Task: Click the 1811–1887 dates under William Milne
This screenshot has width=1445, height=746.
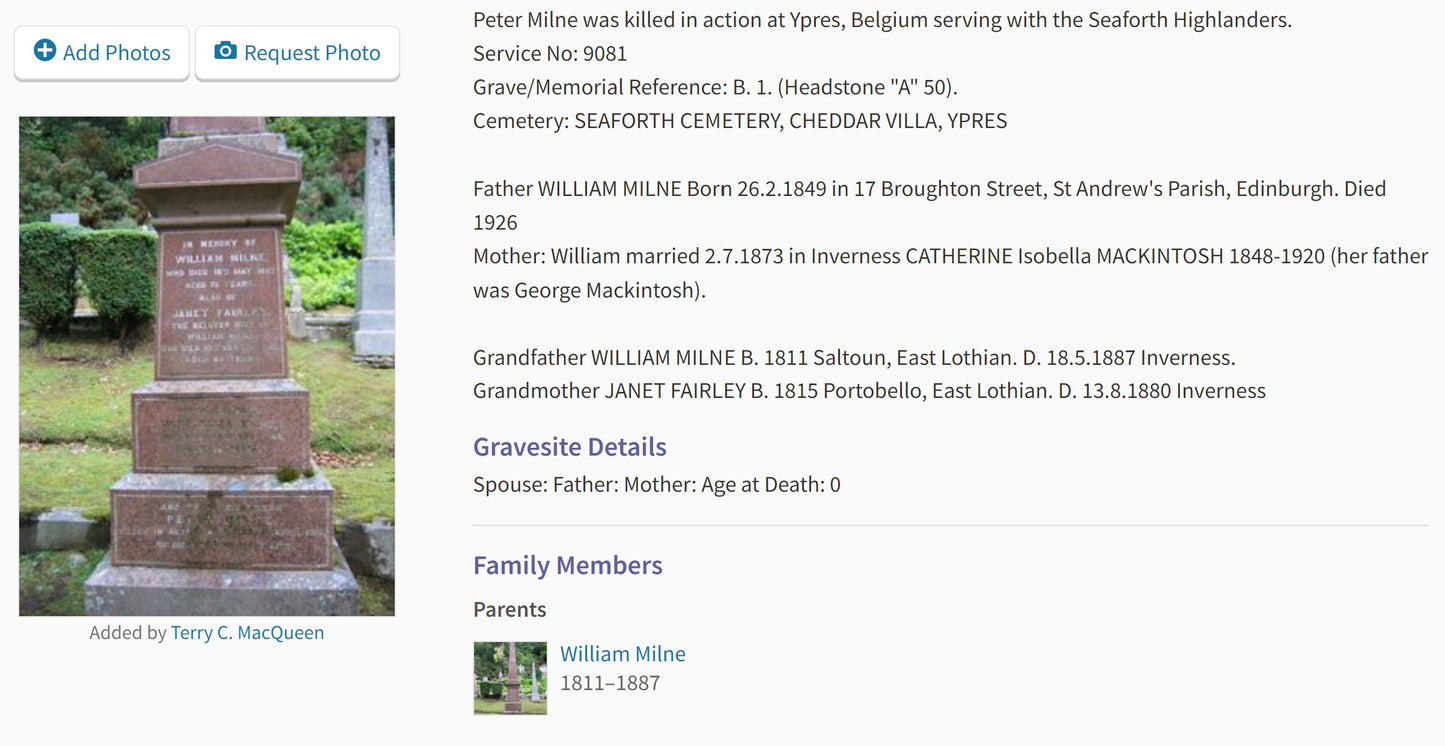Action: [610, 684]
